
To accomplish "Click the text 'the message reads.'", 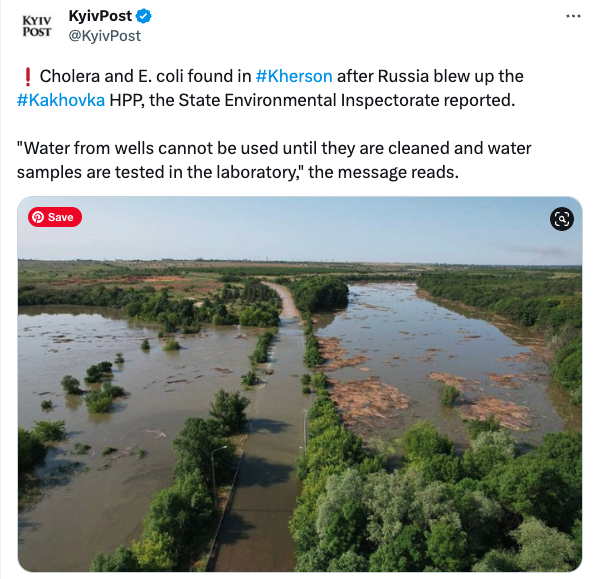I will [384, 172].
